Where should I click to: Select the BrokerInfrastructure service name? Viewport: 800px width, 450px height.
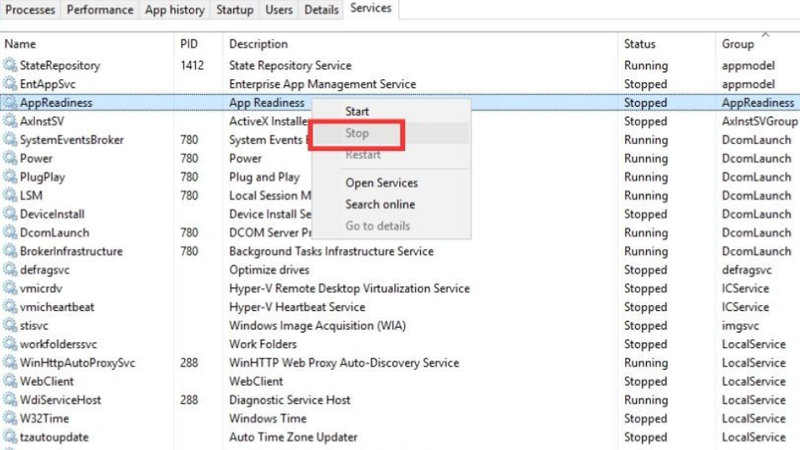[x=71, y=251]
